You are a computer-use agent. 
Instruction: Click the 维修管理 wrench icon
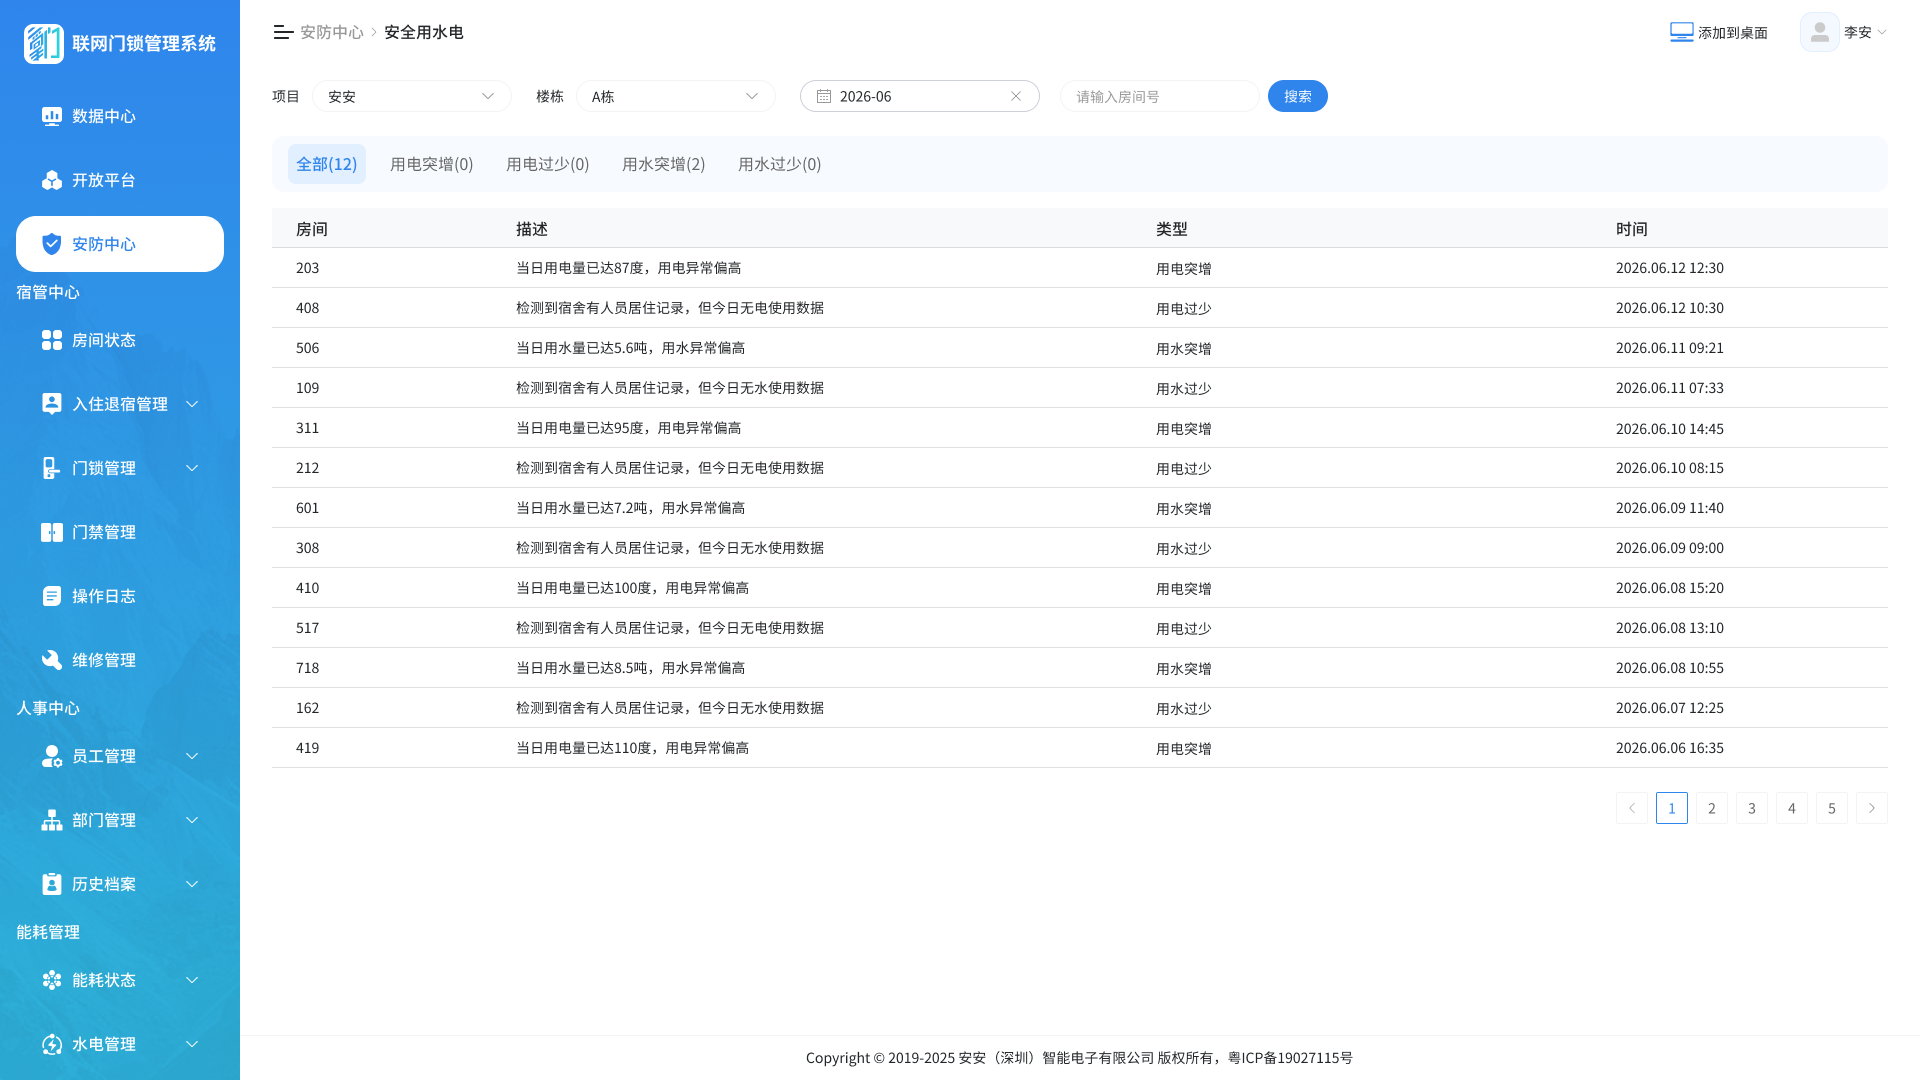click(x=52, y=660)
